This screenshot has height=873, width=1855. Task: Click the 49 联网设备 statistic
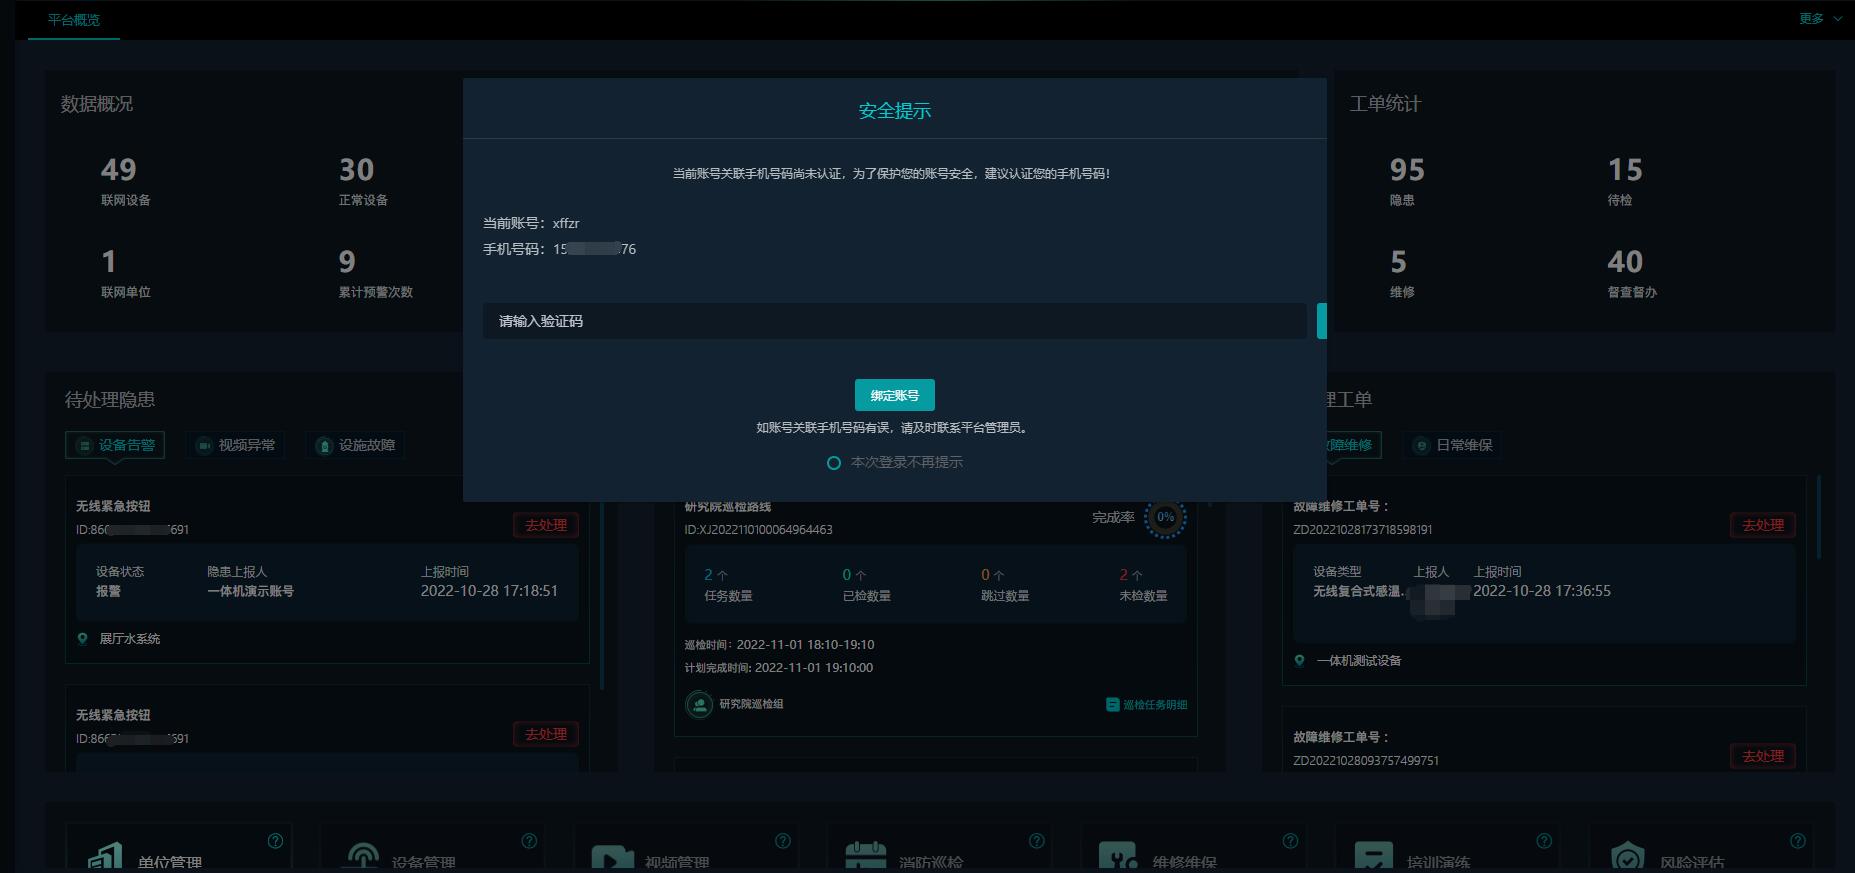coord(125,180)
